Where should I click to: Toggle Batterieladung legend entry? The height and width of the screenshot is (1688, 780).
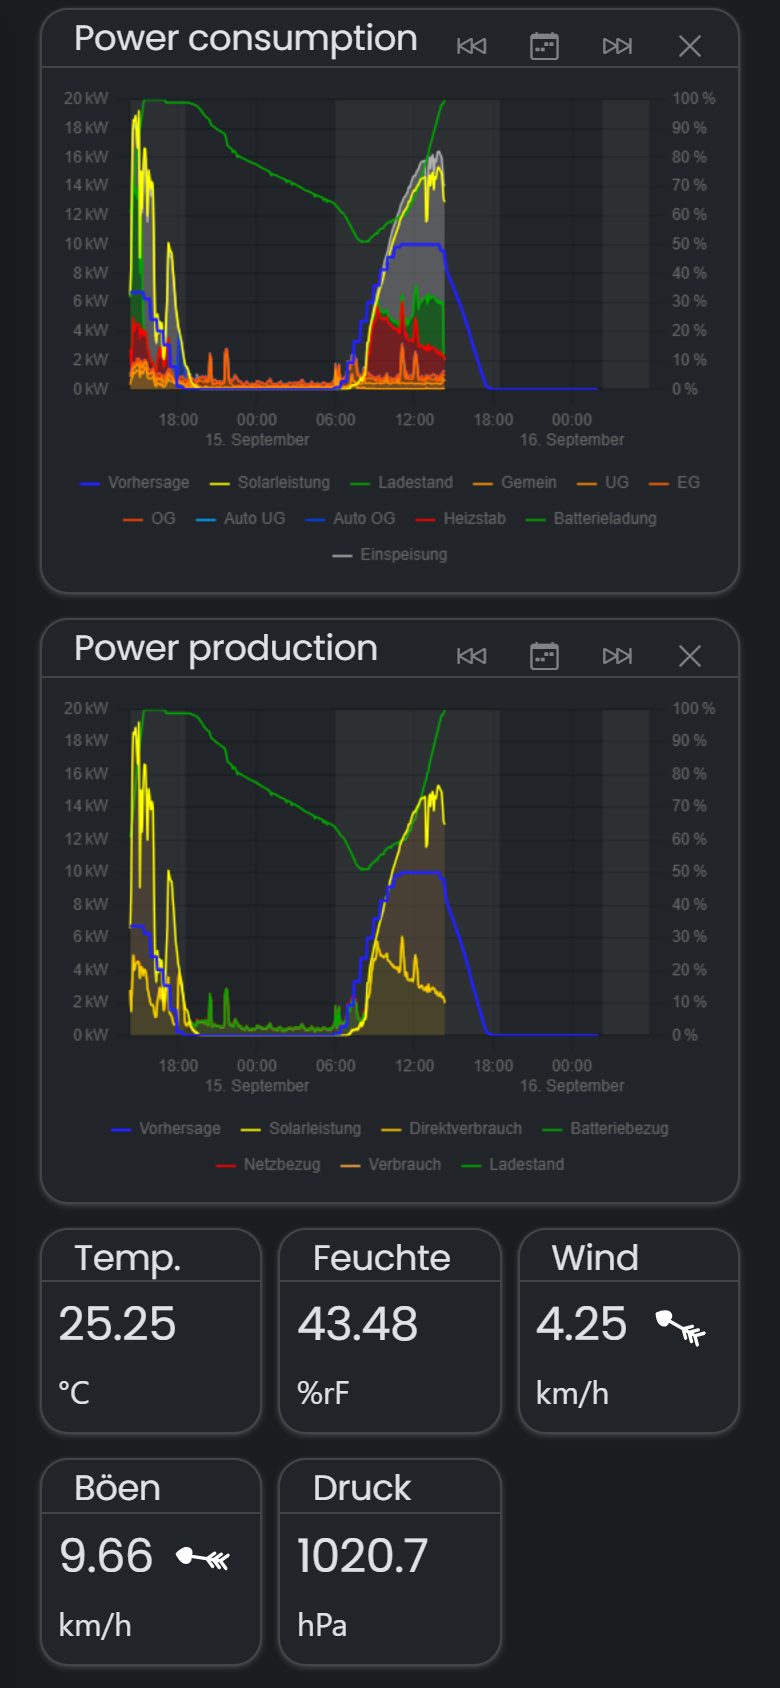tap(591, 518)
